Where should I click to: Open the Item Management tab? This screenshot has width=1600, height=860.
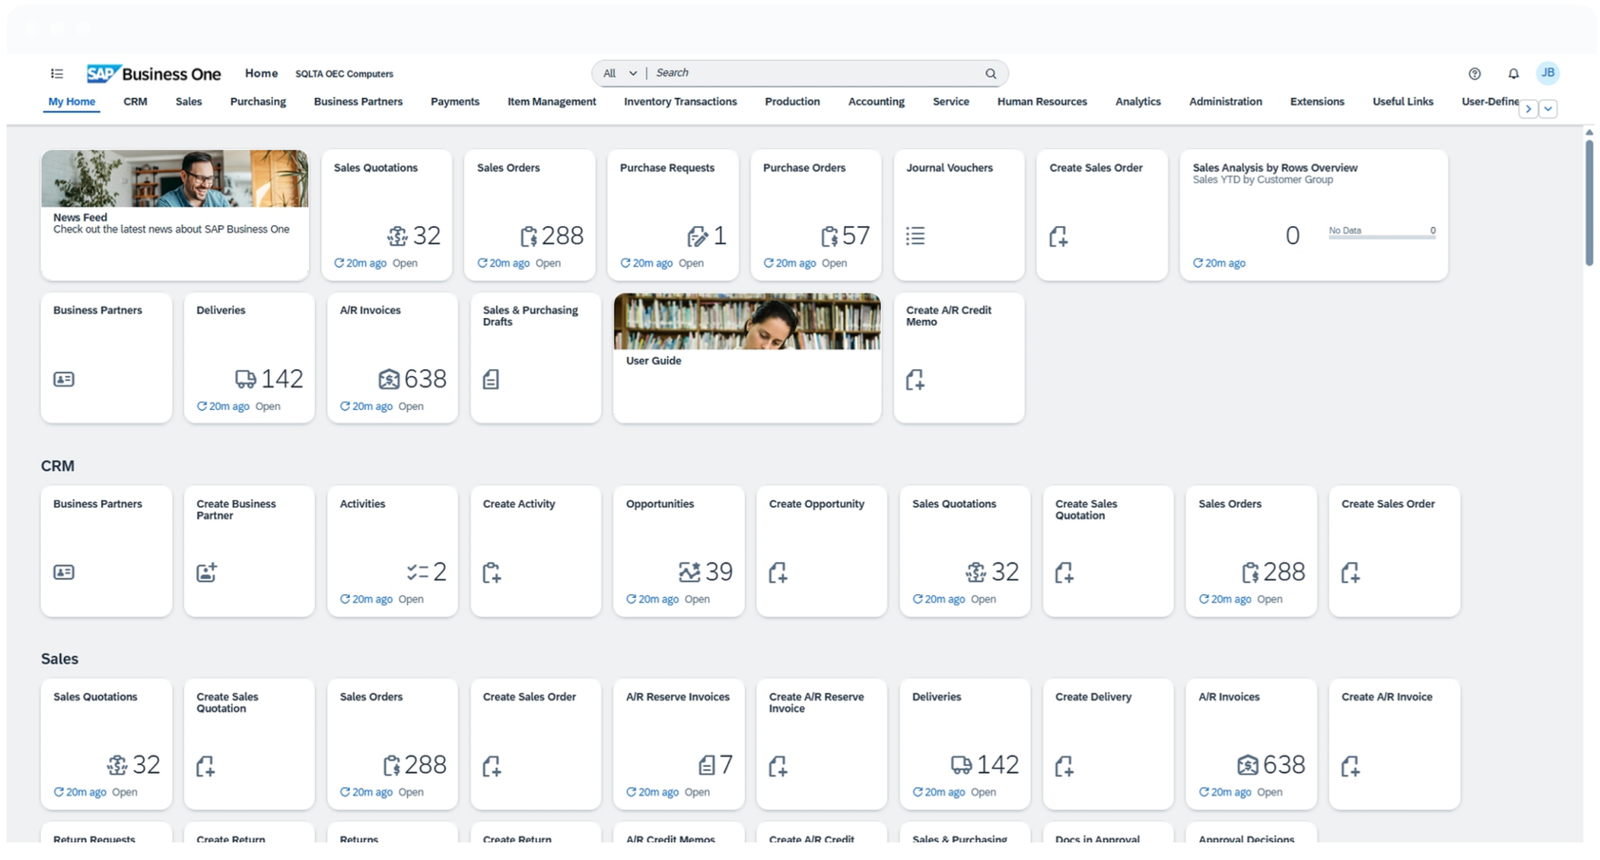pos(551,102)
